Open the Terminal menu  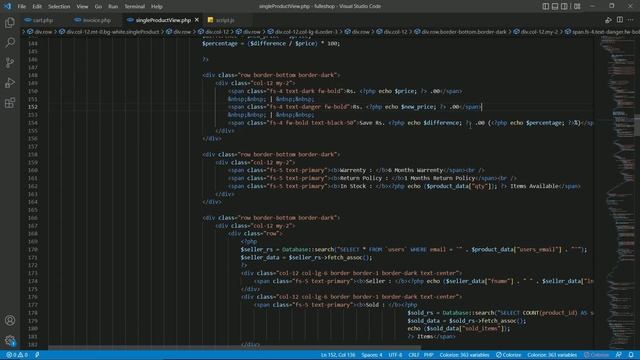(135, 7)
